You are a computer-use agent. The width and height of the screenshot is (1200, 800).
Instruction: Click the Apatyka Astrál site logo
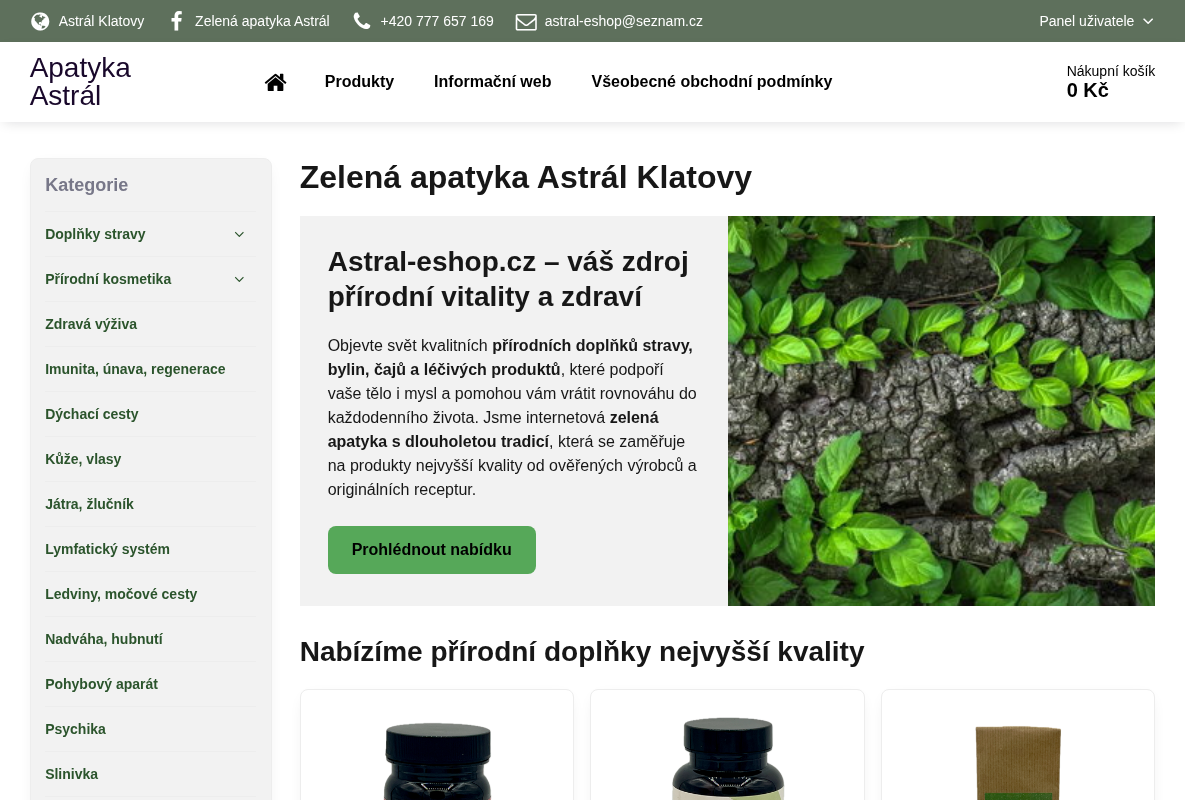(80, 82)
